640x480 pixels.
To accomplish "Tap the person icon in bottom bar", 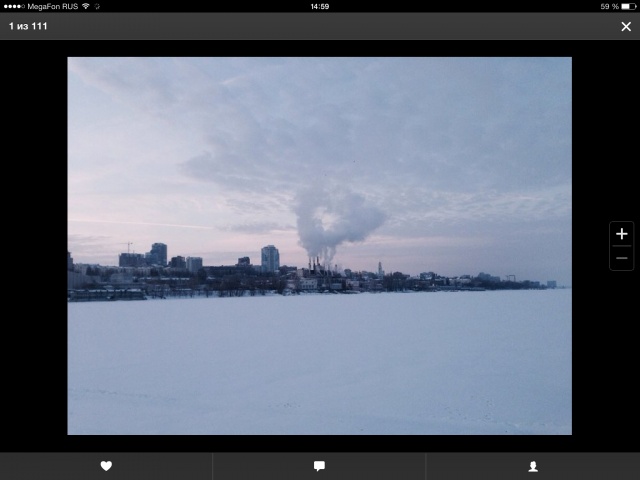I will [532, 466].
